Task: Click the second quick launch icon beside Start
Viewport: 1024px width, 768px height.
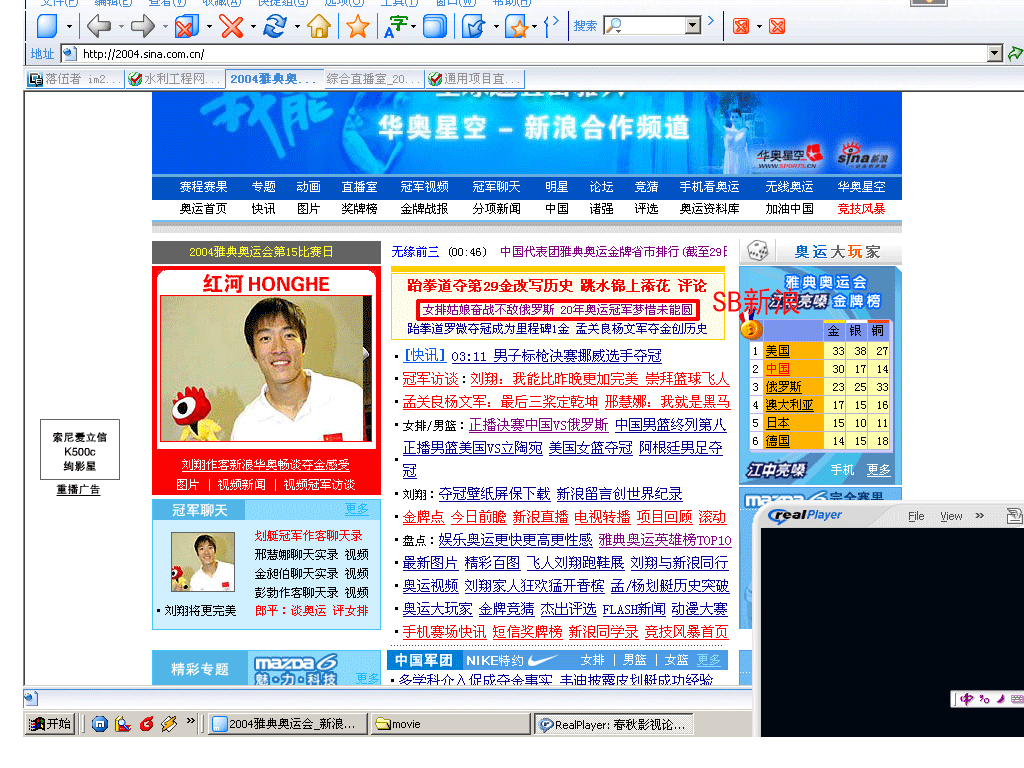Action: (123, 724)
